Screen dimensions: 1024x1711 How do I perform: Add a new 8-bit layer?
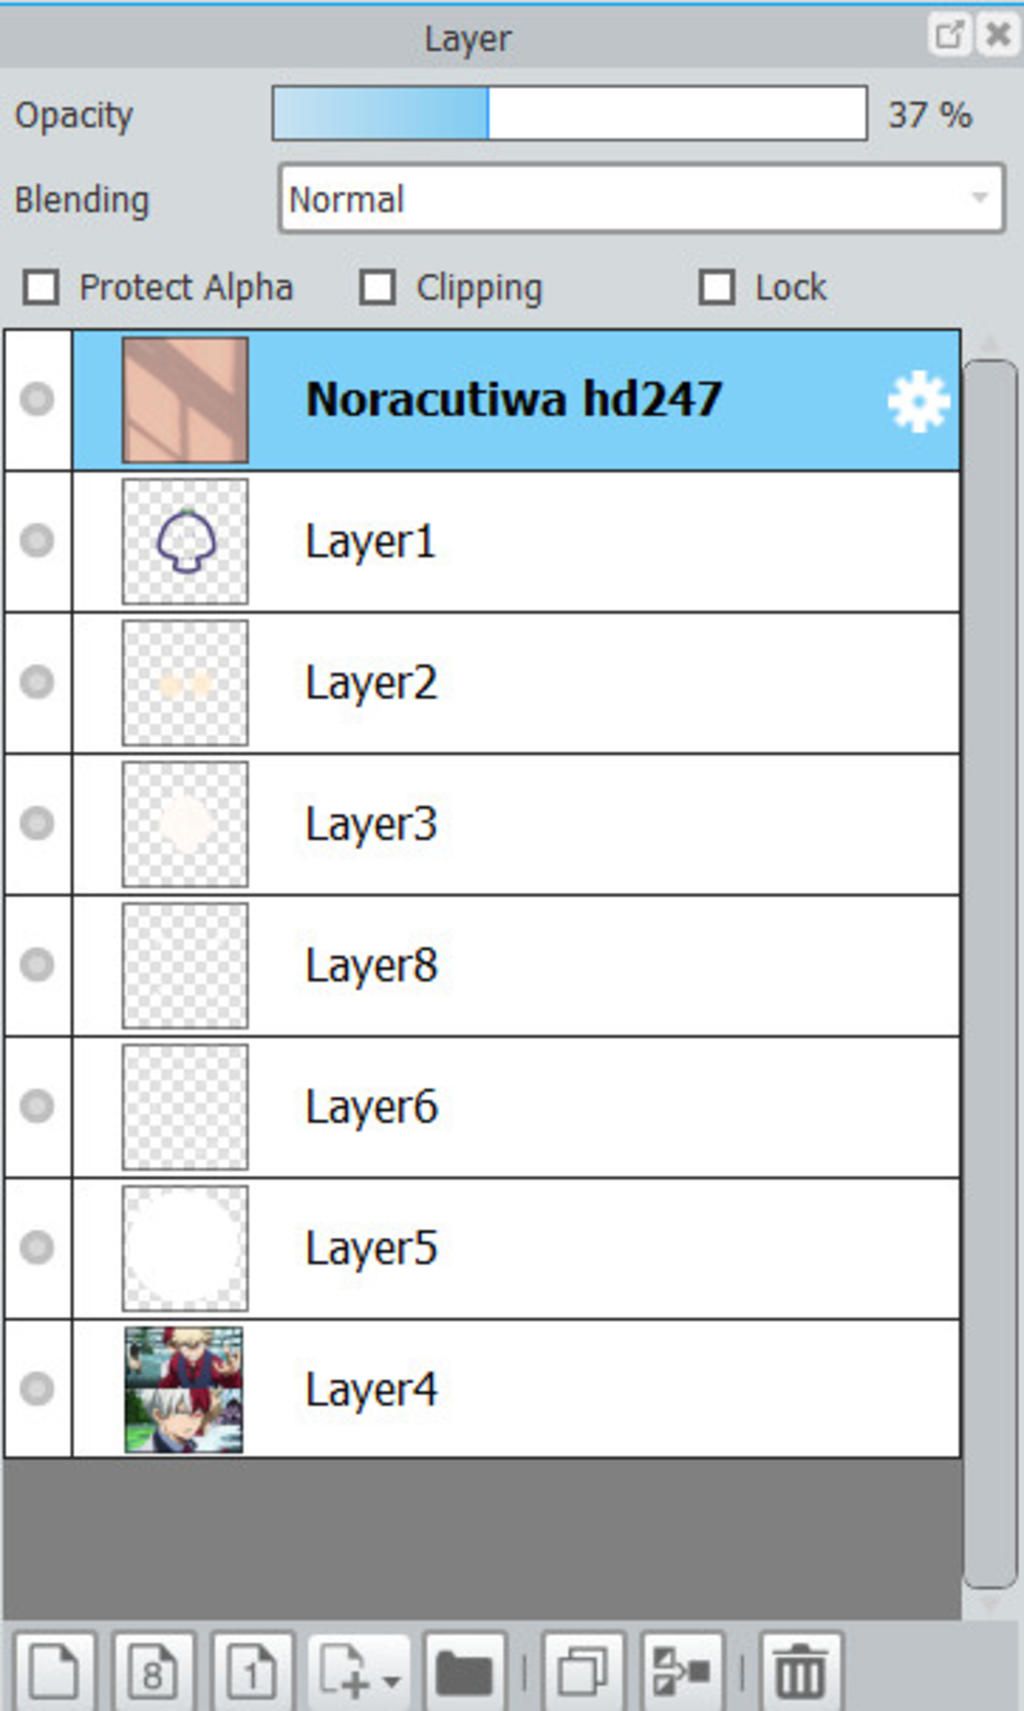(x=152, y=1671)
